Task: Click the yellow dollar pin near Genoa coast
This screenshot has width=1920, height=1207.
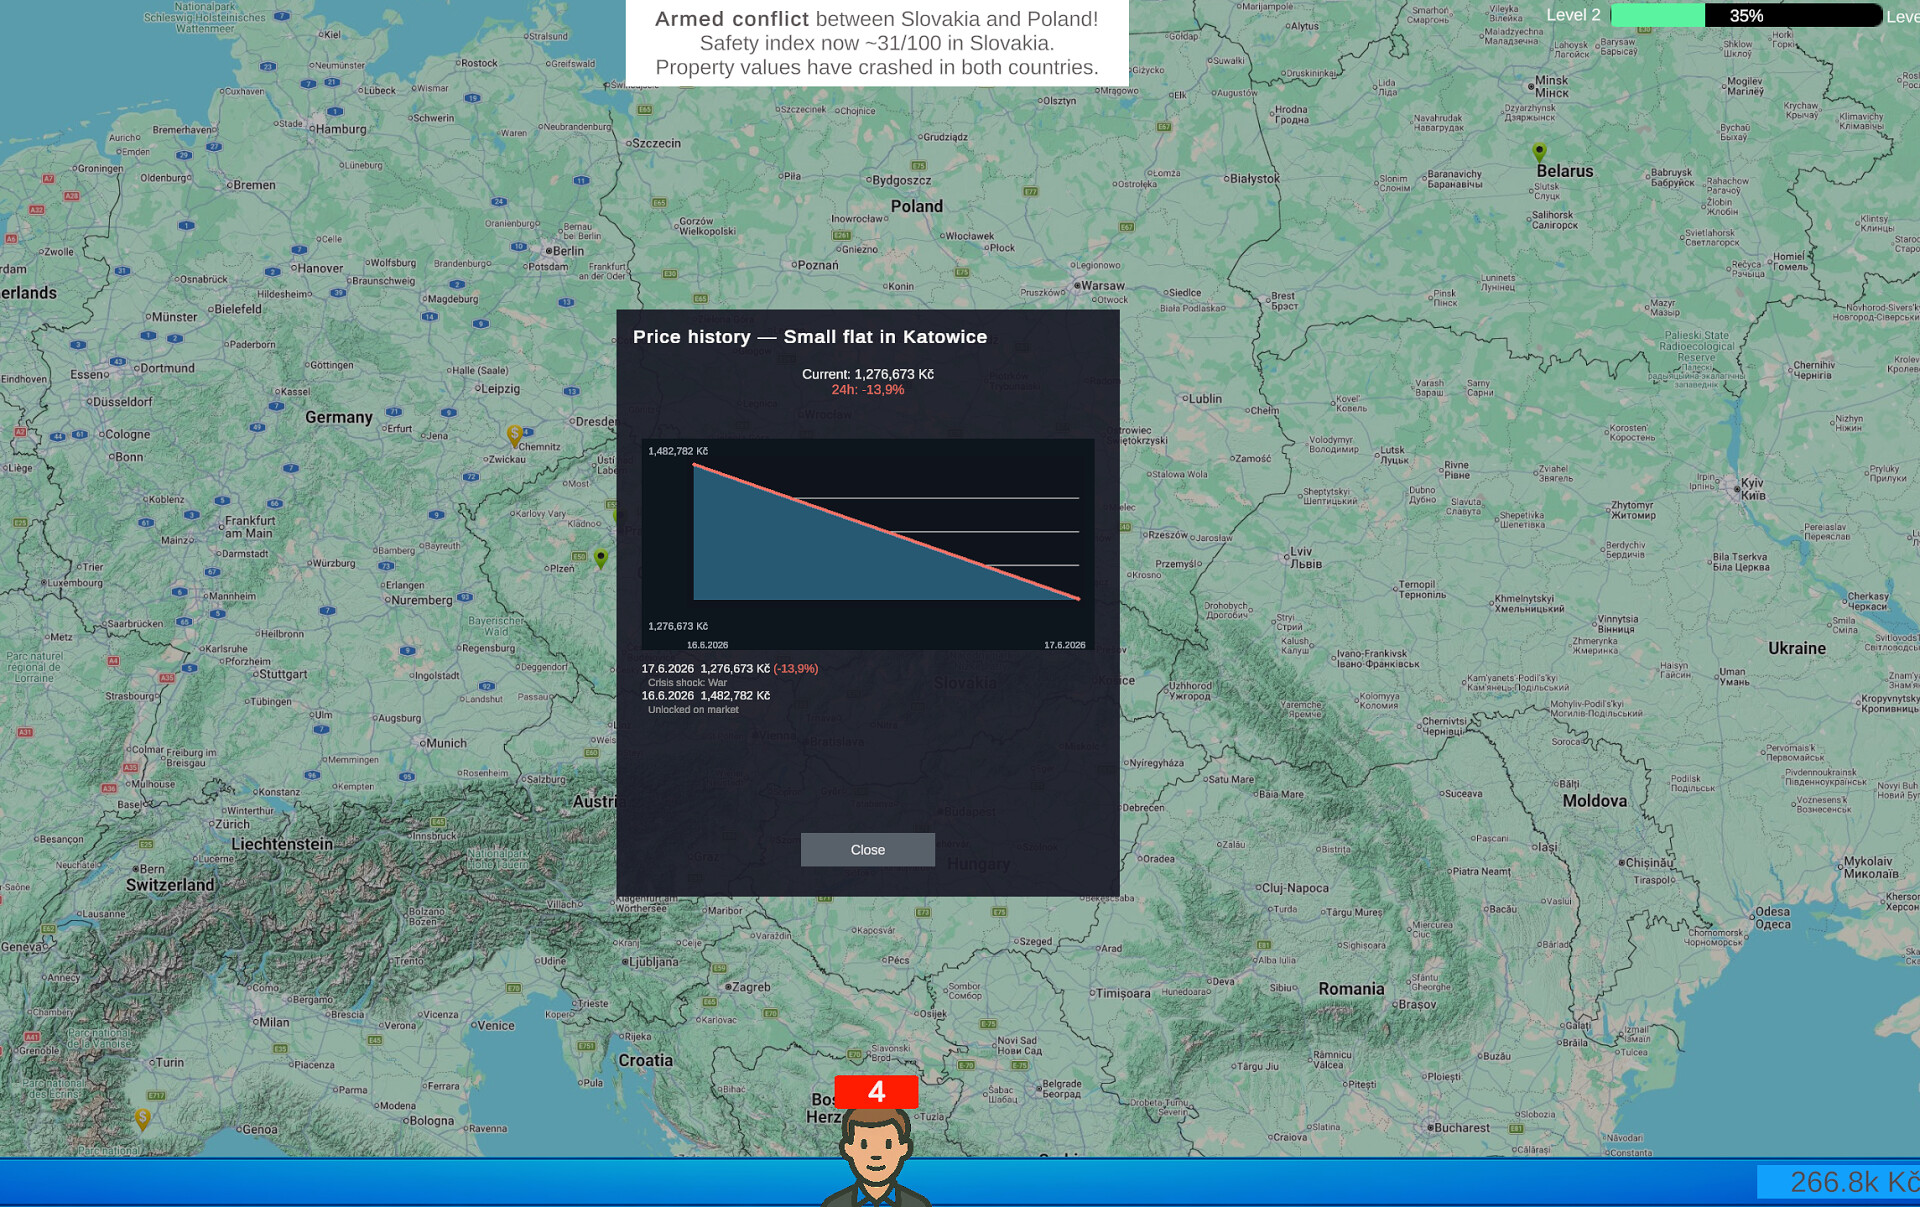Action: click(143, 1119)
